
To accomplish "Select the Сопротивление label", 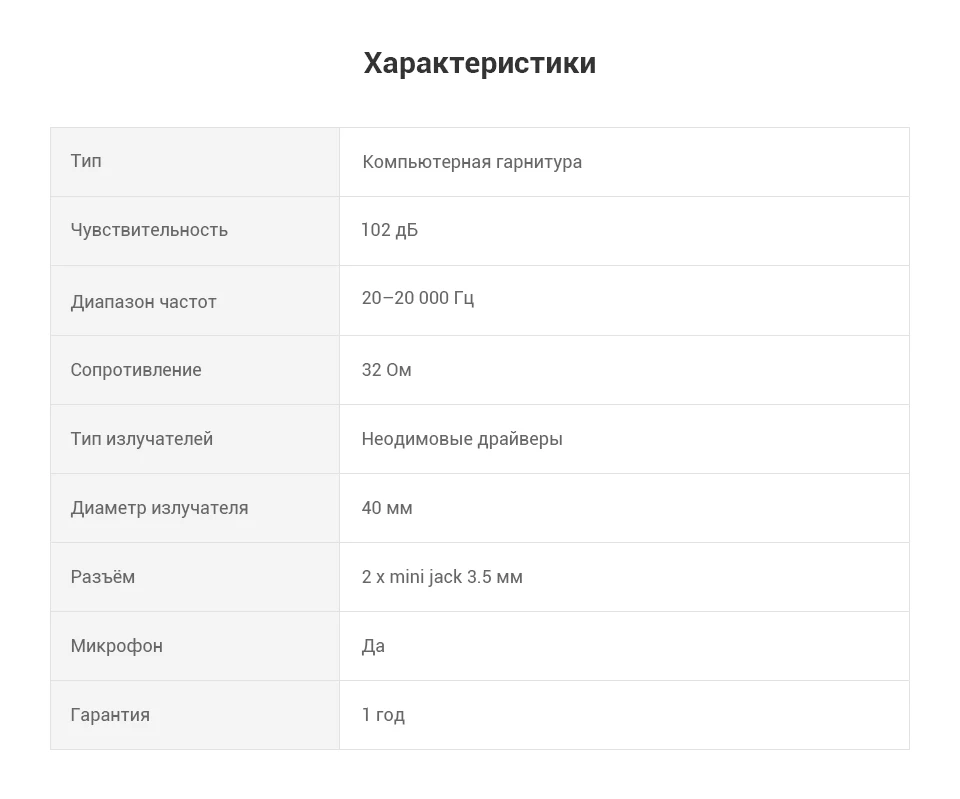I will [136, 370].
